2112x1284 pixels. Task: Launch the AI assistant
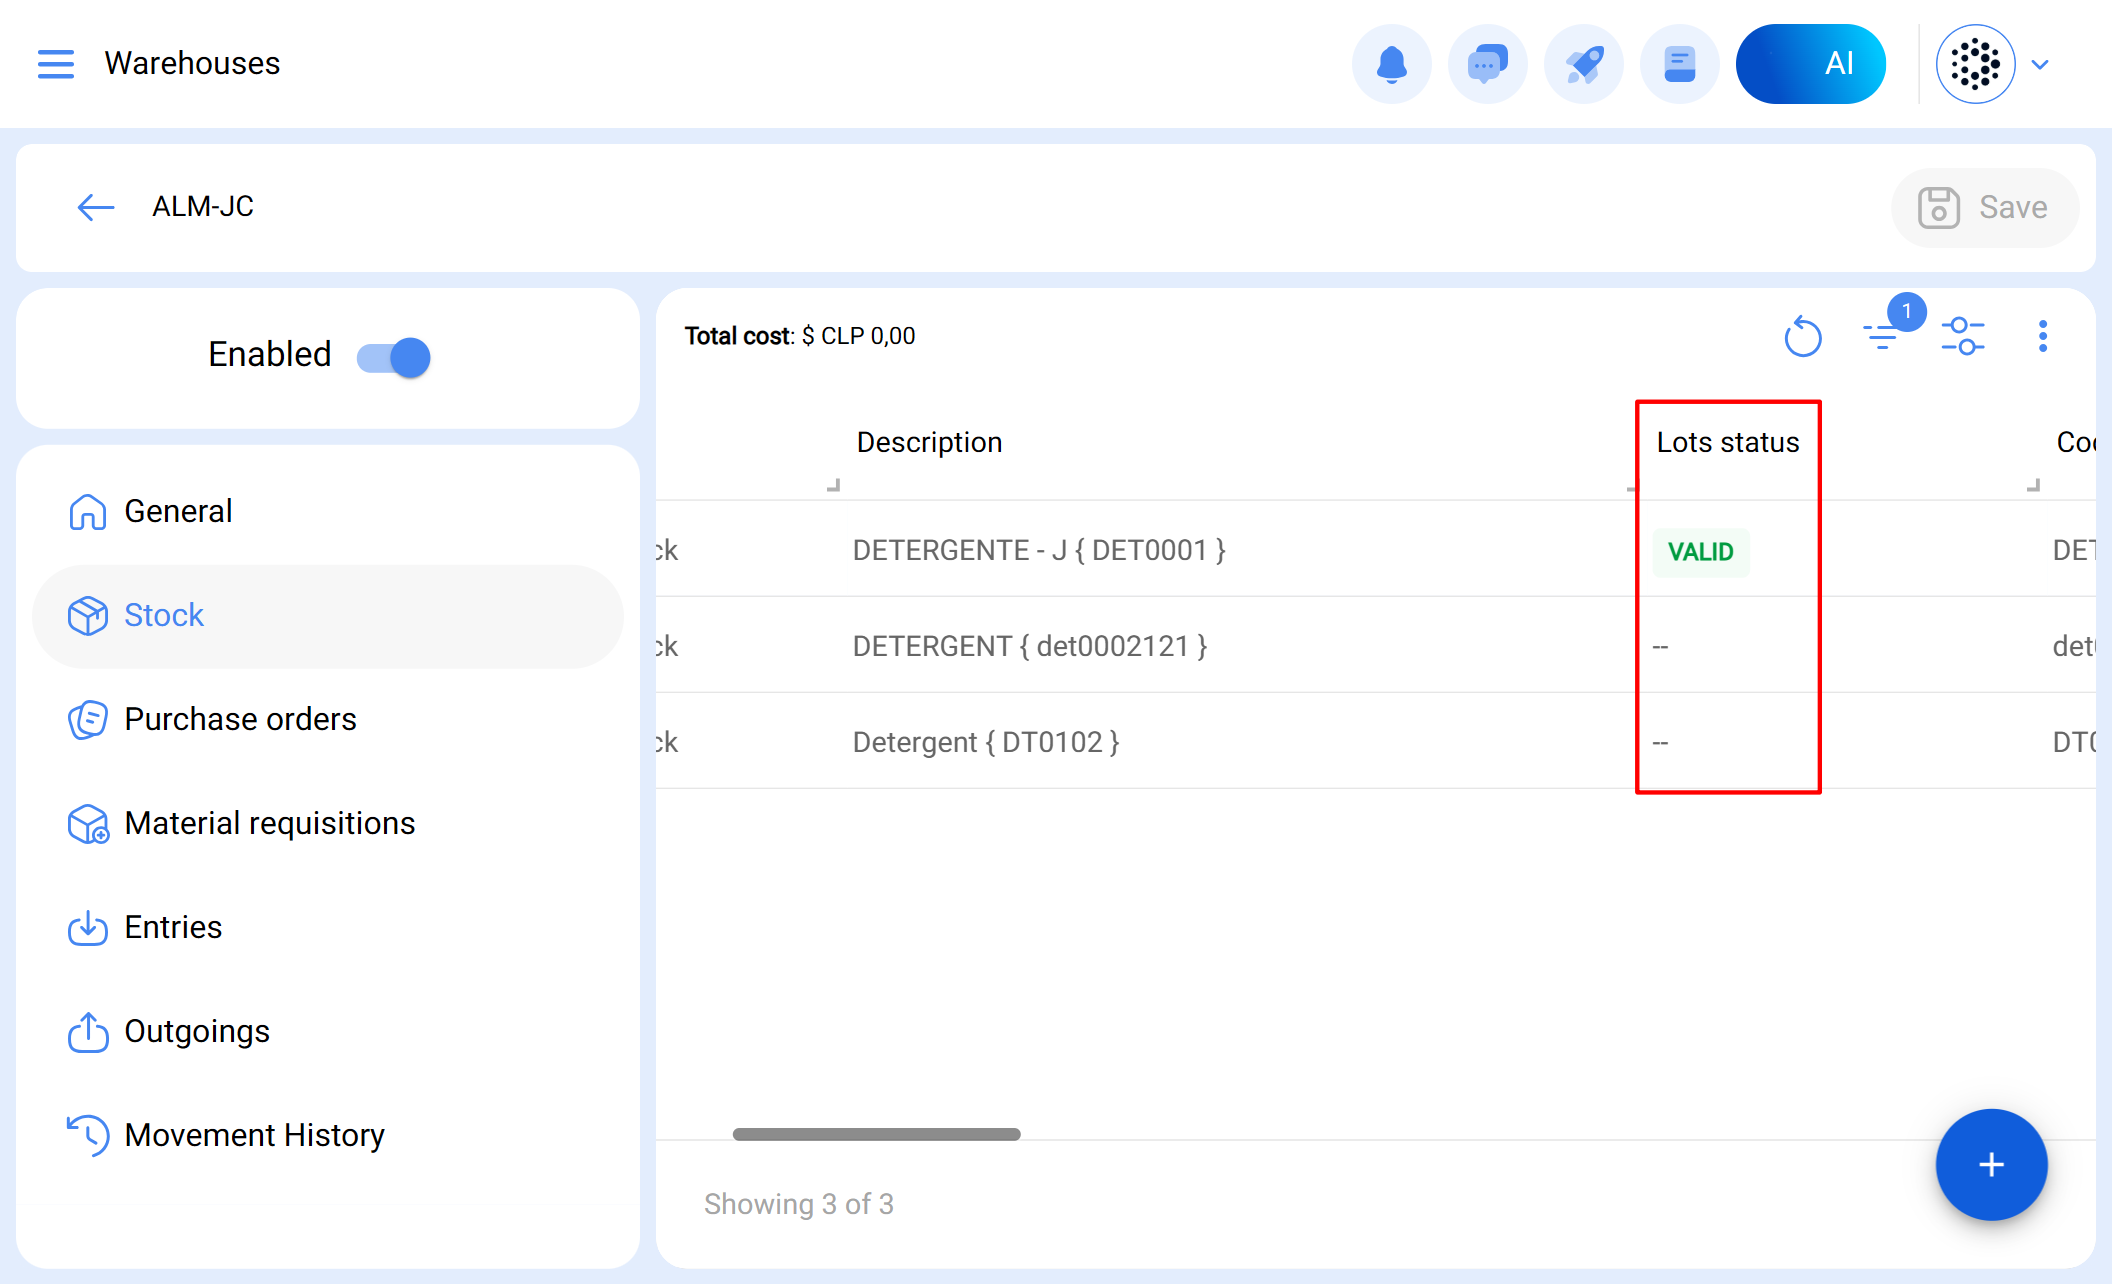click(1811, 64)
